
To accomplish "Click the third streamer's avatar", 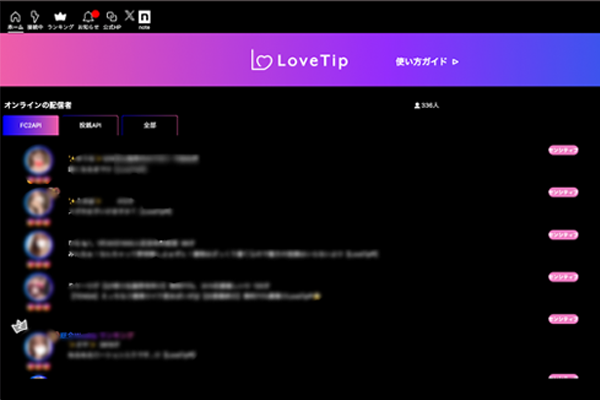I will coord(38,245).
